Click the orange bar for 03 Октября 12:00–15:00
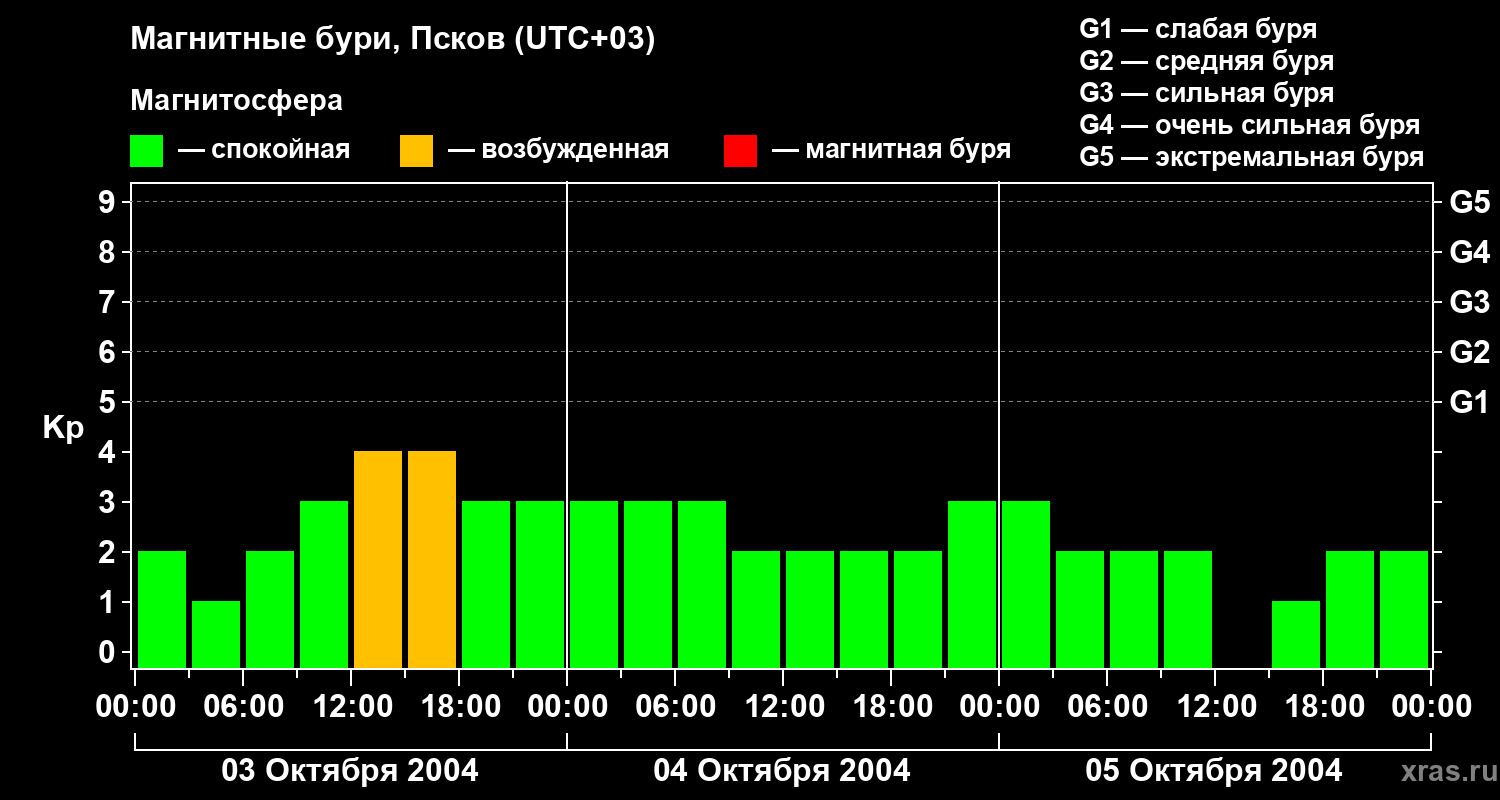Image resolution: width=1500 pixels, height=800 pixels. tap(378, 559)
